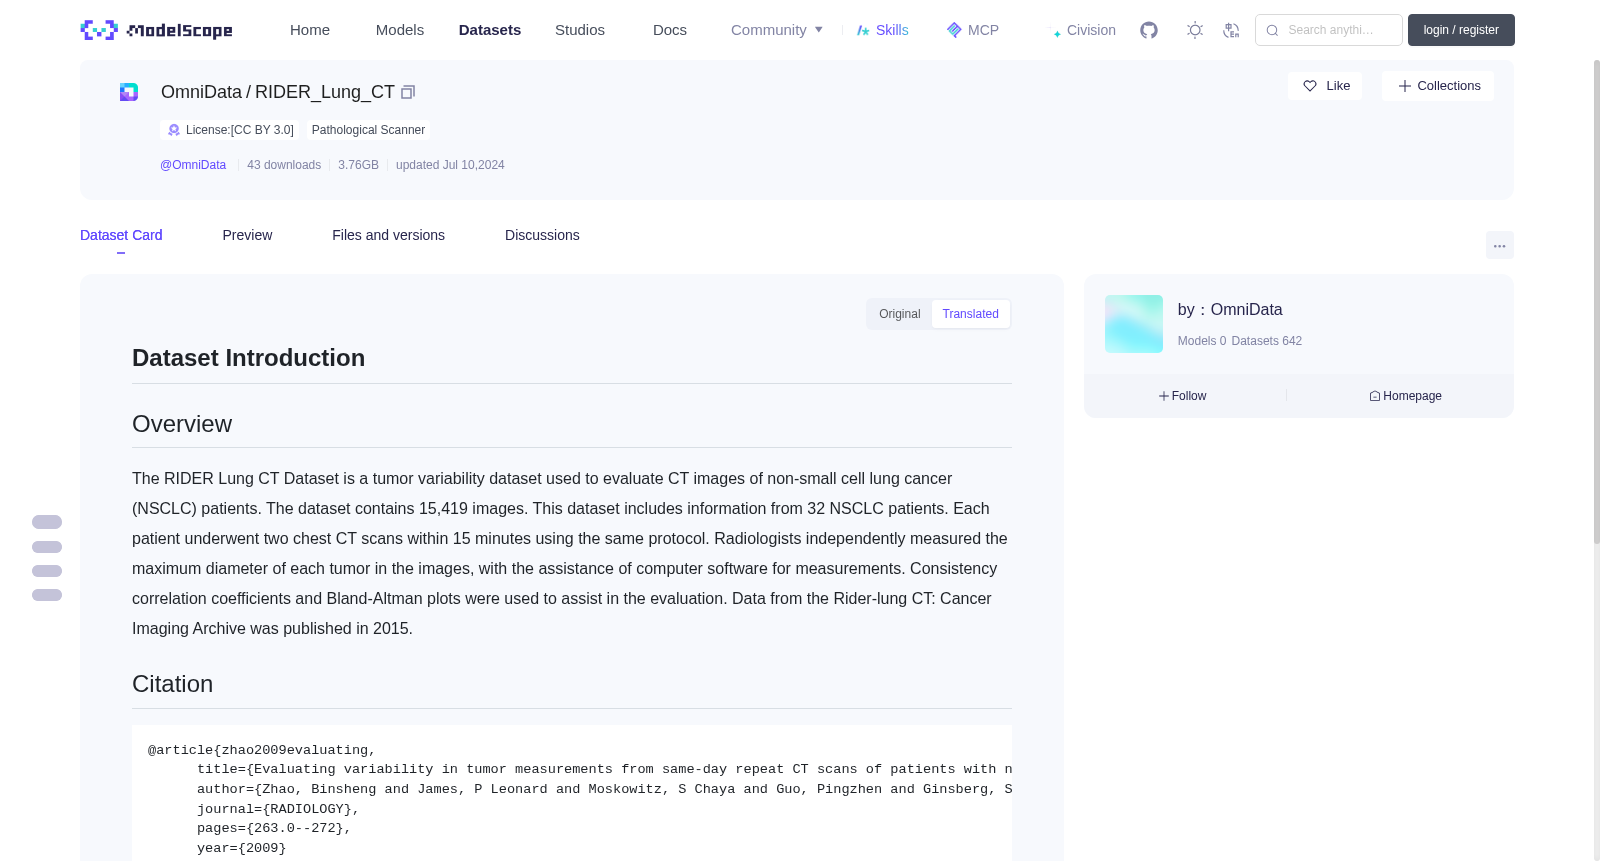
Task: Follow the OmniData author
Action: coord(1183,396)
